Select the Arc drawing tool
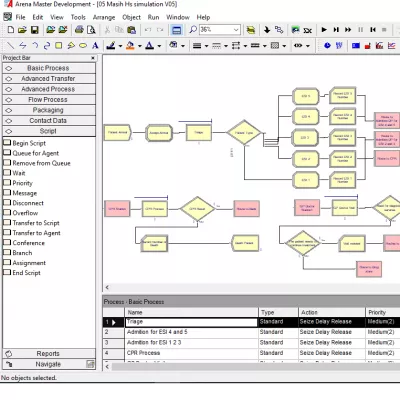The image size is (400, 400). point(35,45)
